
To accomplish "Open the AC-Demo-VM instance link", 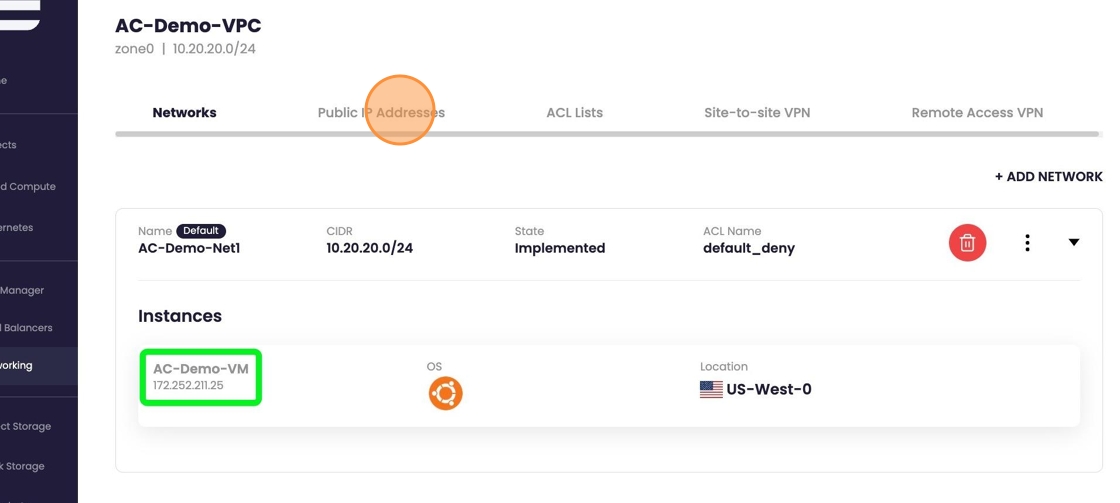I will click(200, 369).
